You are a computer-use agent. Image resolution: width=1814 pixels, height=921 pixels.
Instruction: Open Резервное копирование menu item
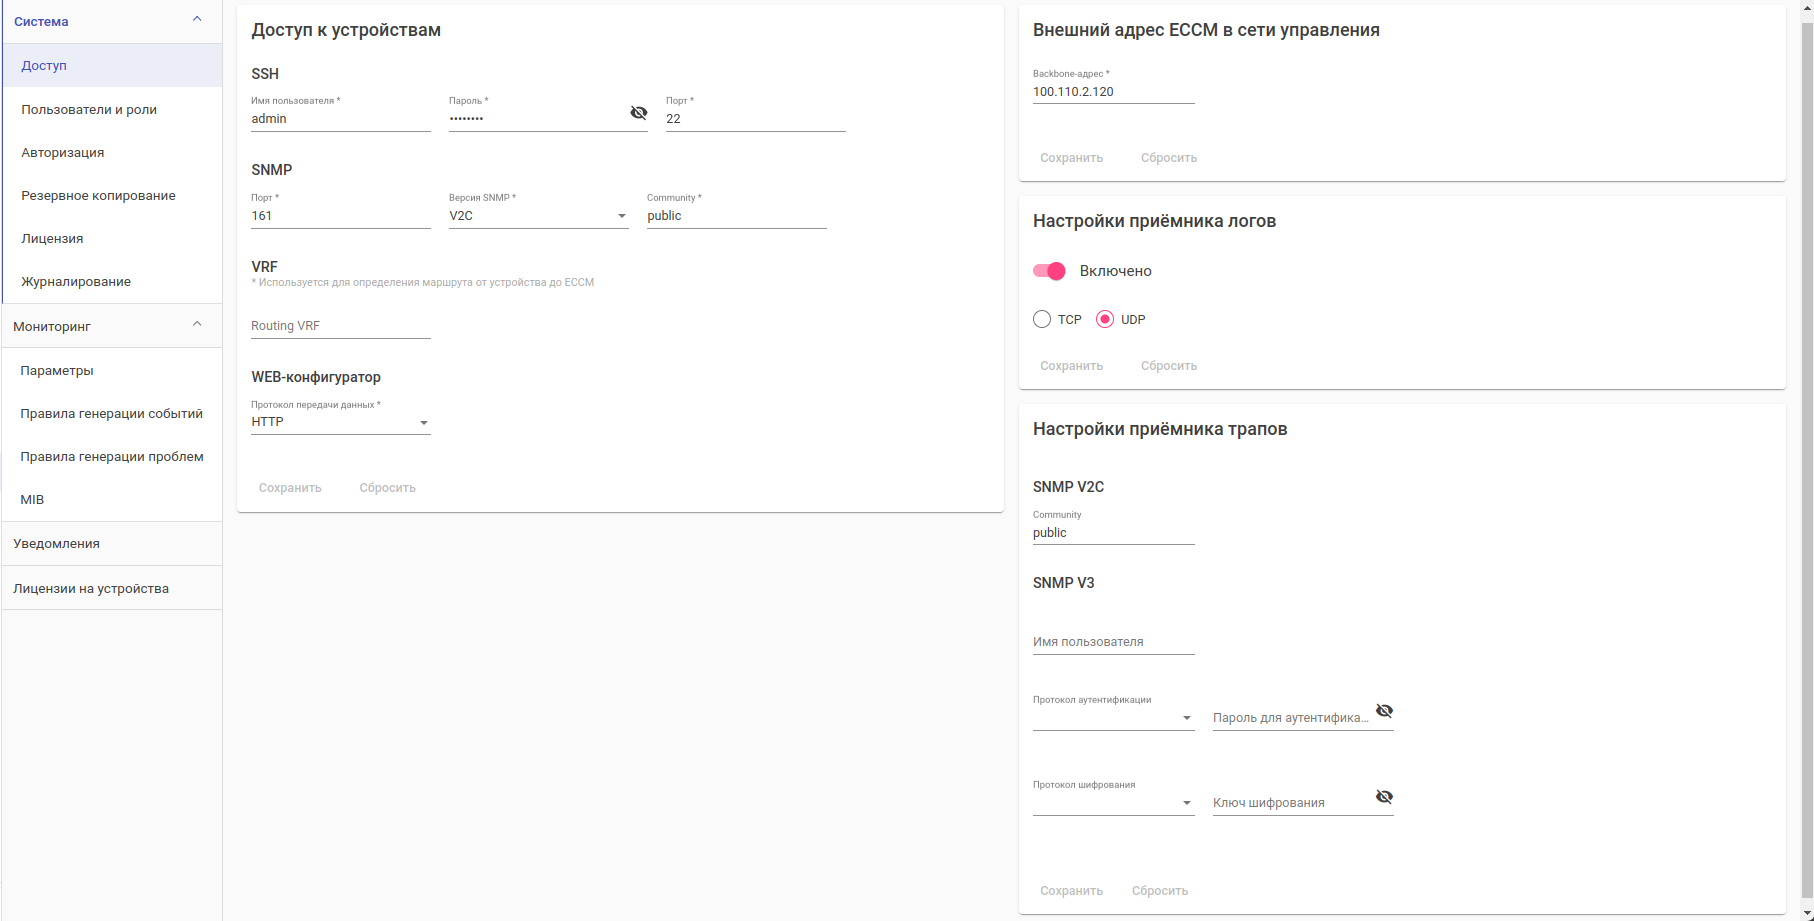pyautogui.click(x=98, y=195)
